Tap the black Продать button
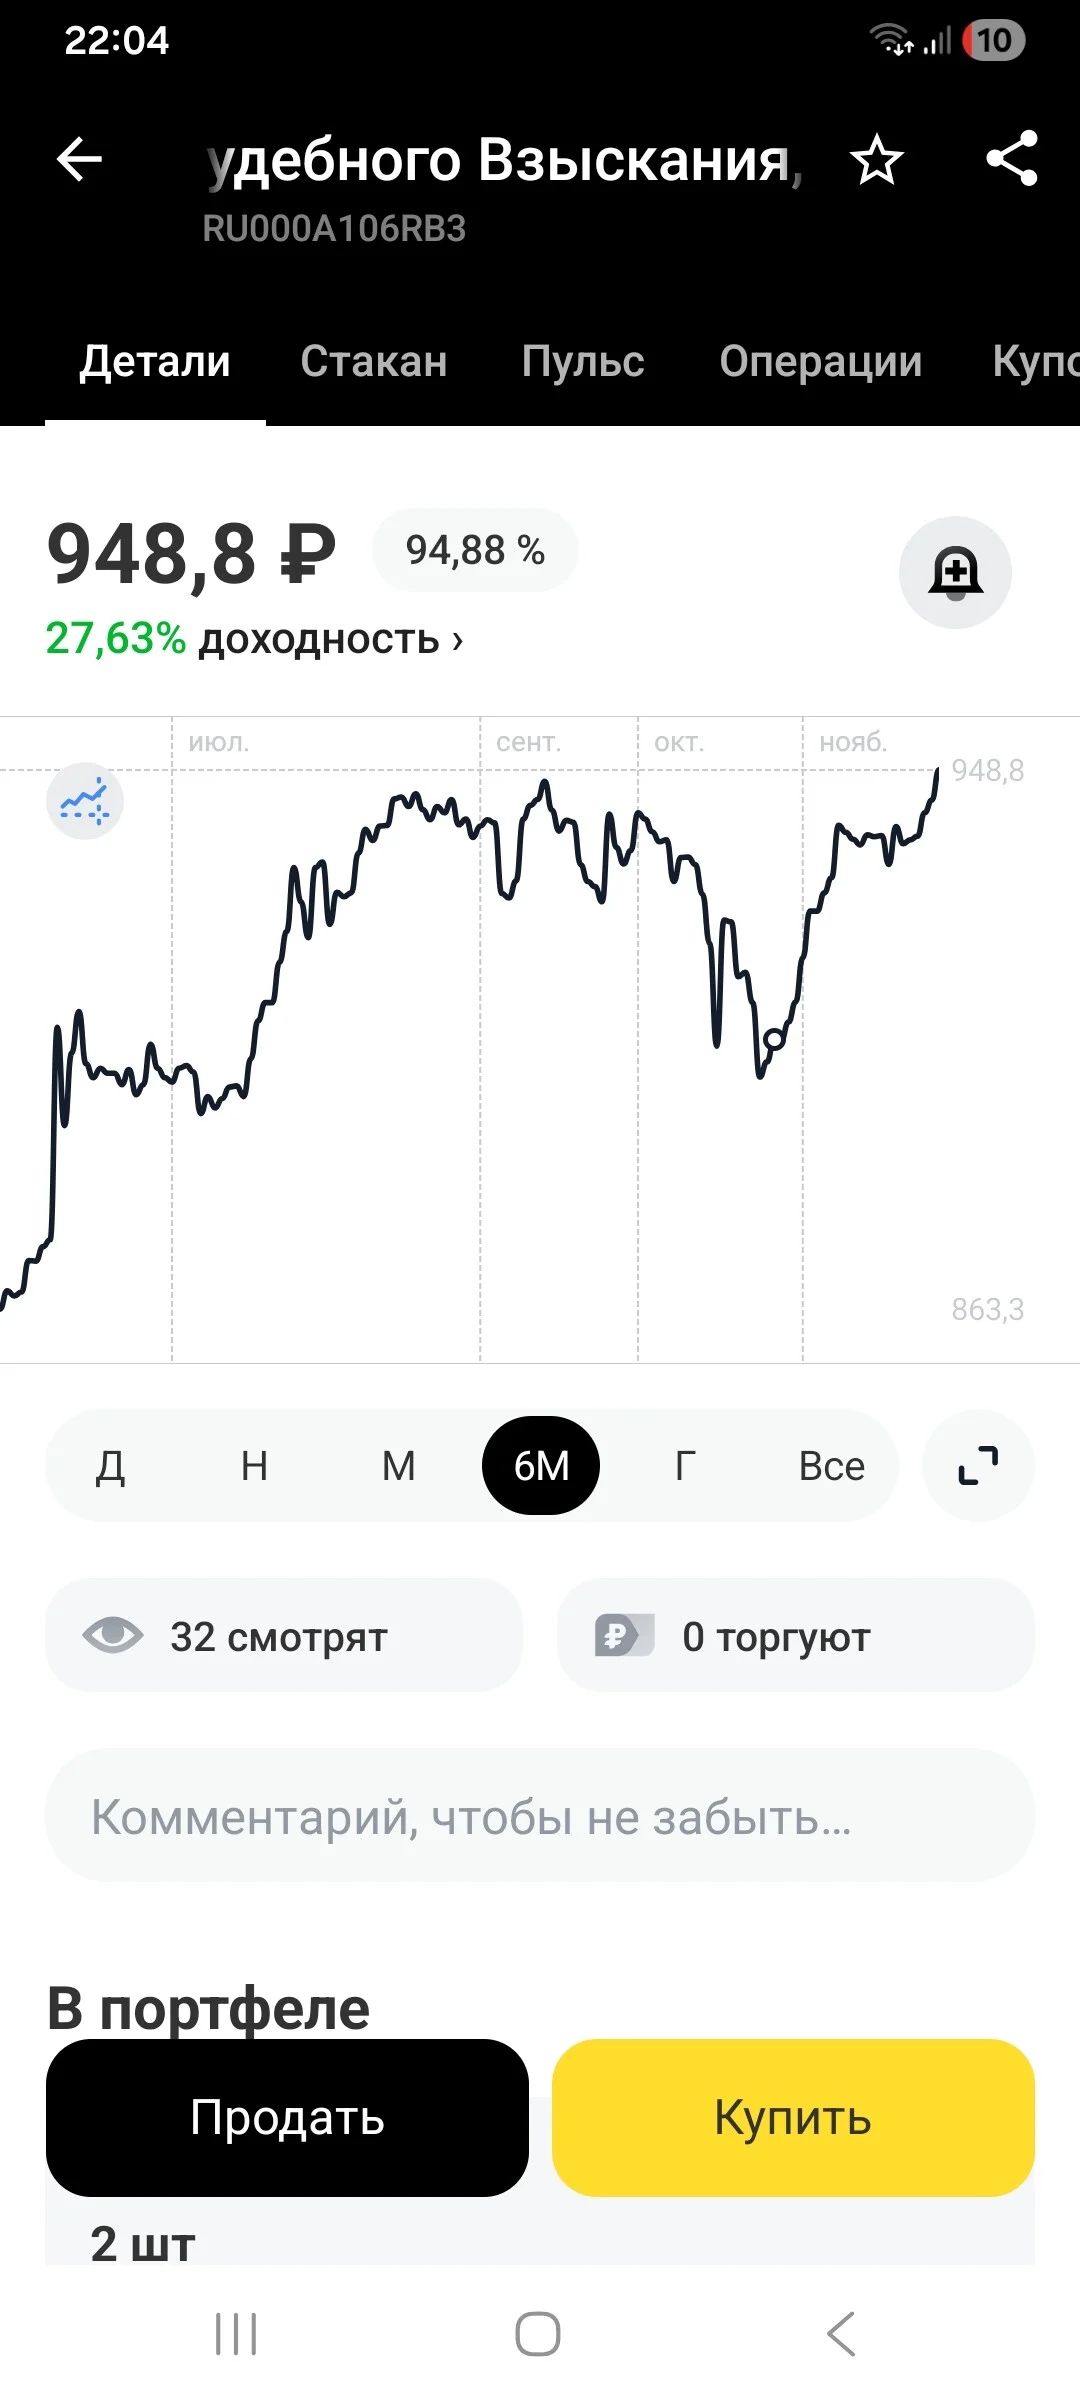The image size is (1080, 2400). 287,2118
